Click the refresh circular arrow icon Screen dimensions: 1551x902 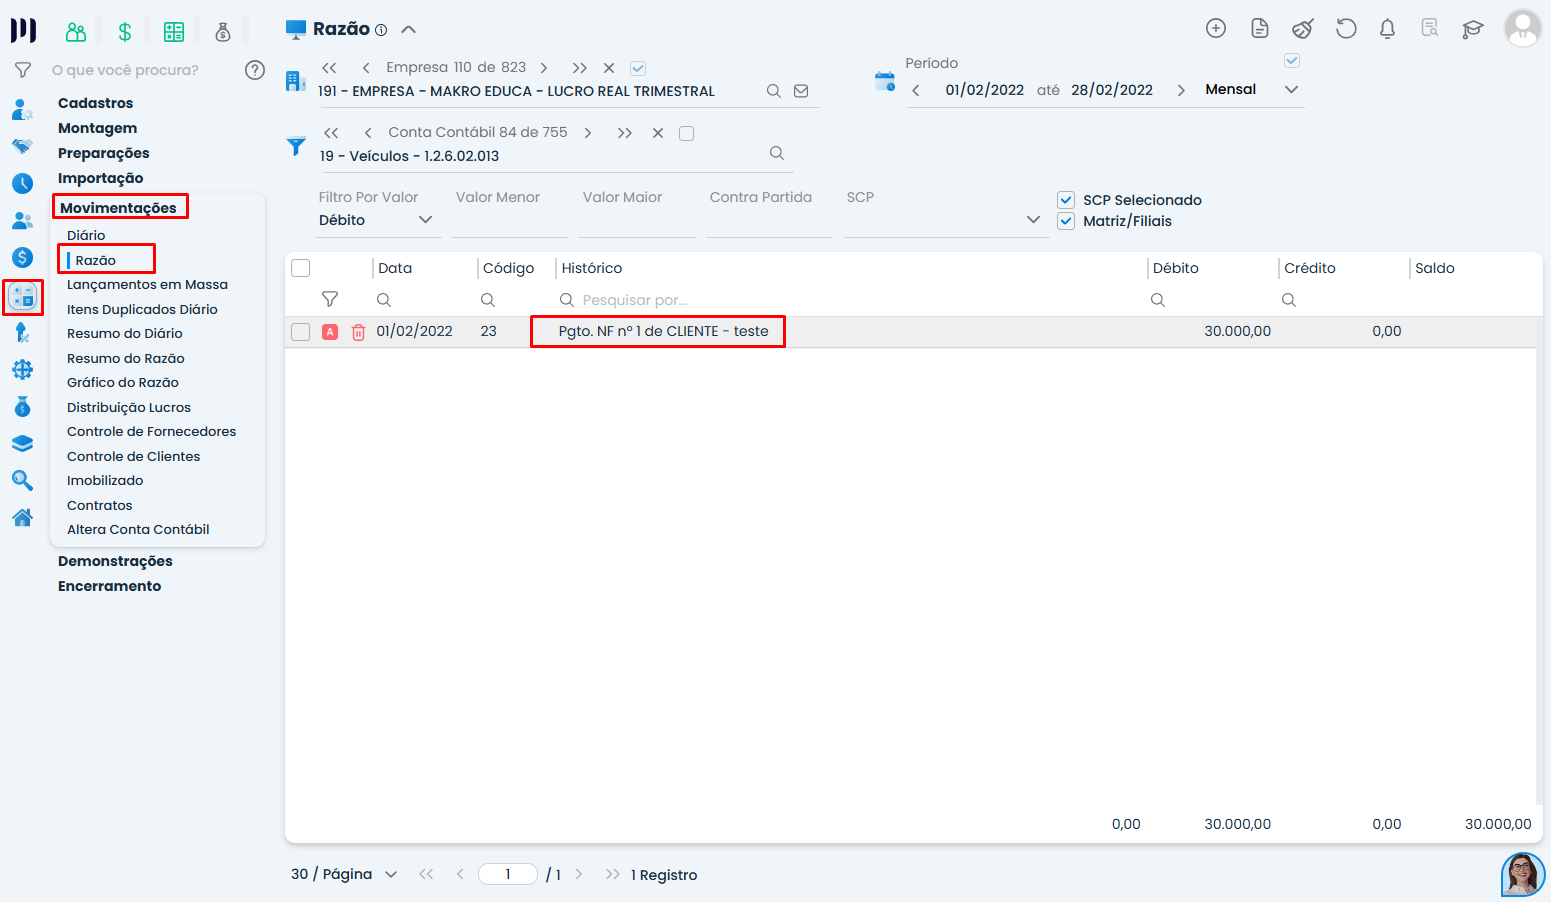coord(1346,28)
